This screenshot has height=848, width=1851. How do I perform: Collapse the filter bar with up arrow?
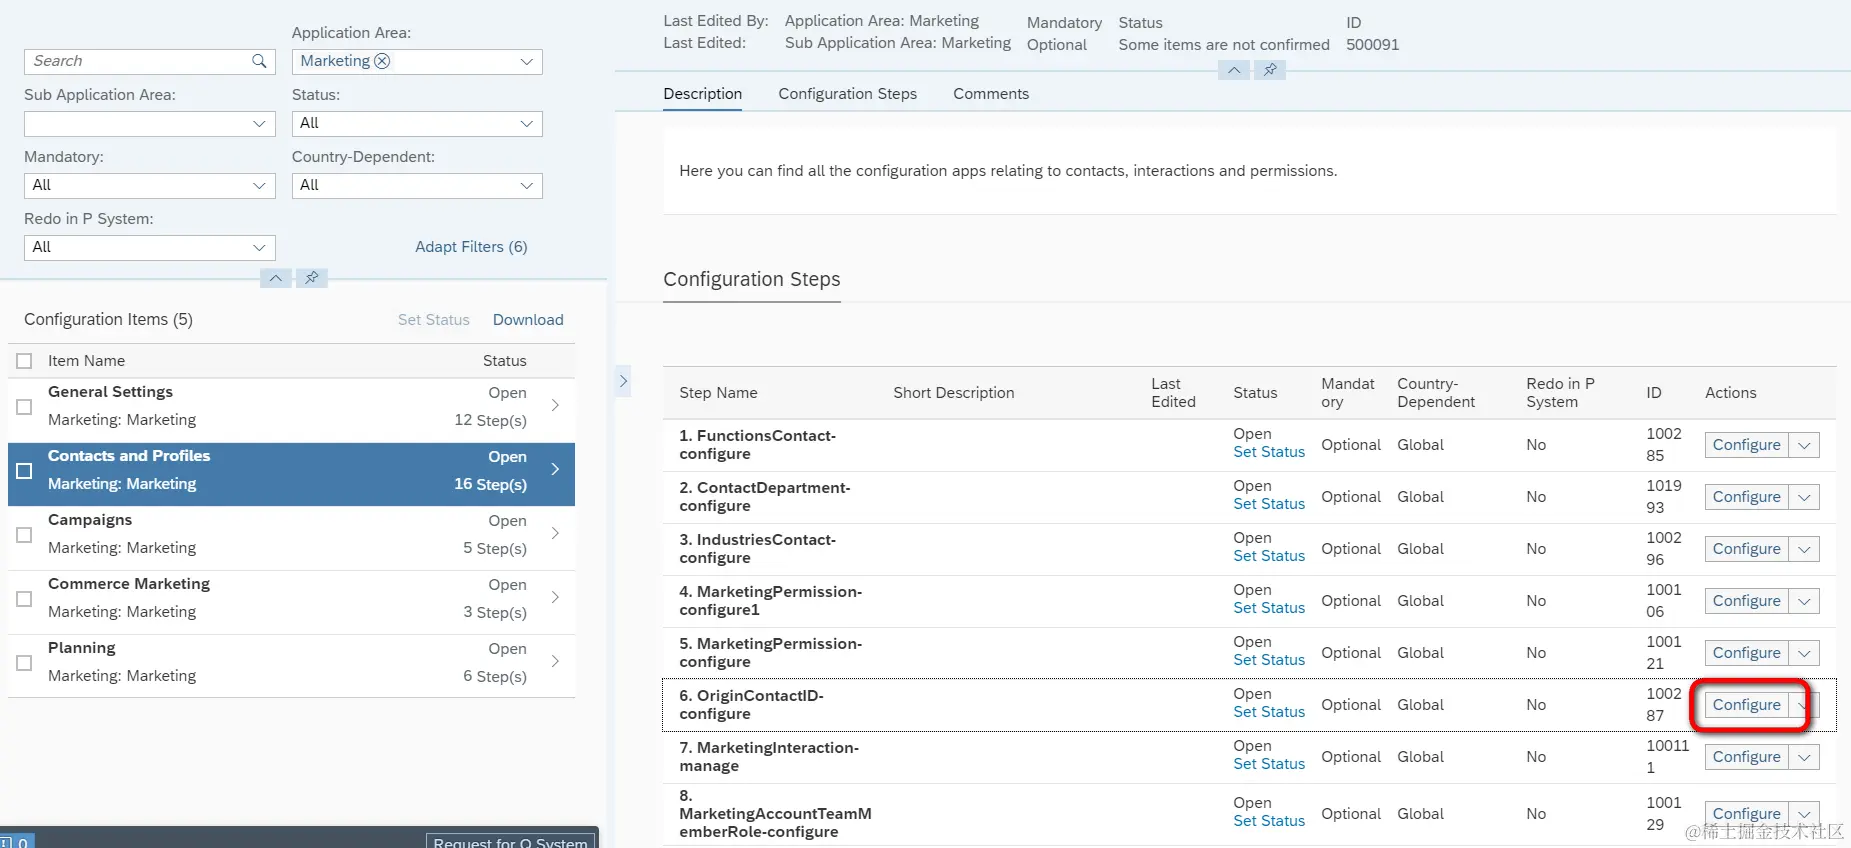pos(276,278)
